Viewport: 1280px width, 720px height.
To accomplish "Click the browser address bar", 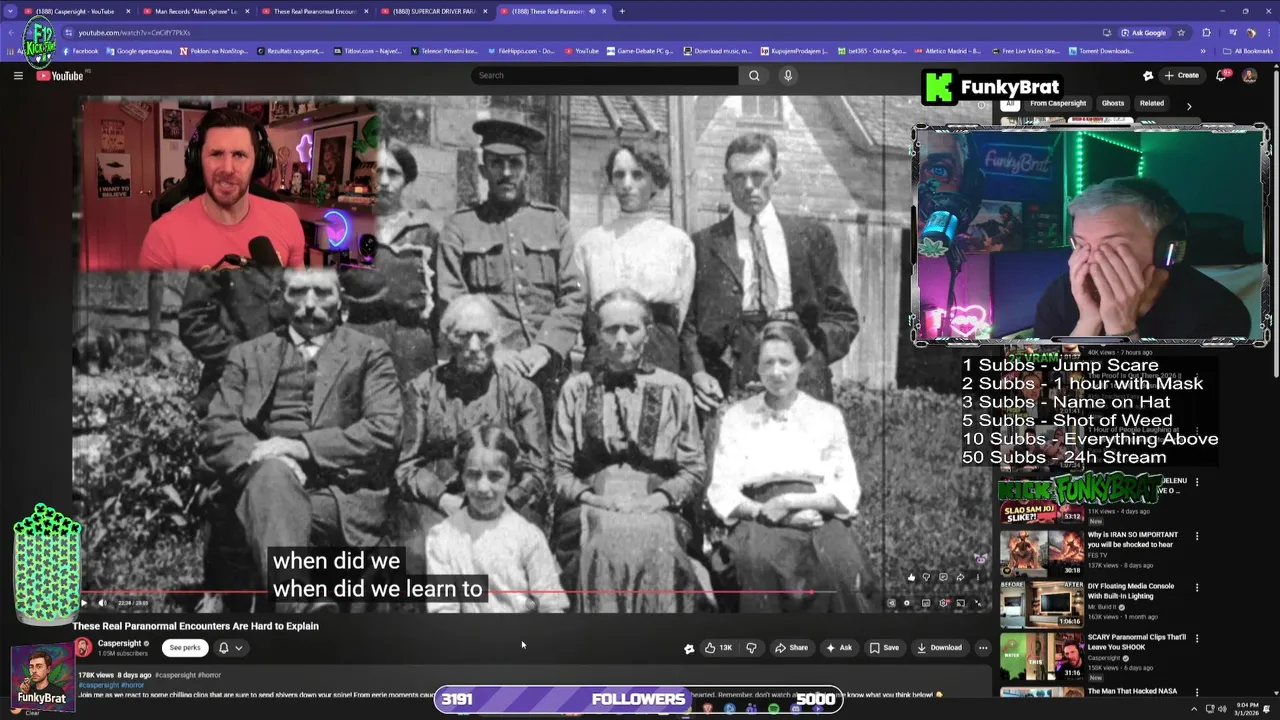I will 560,32.
